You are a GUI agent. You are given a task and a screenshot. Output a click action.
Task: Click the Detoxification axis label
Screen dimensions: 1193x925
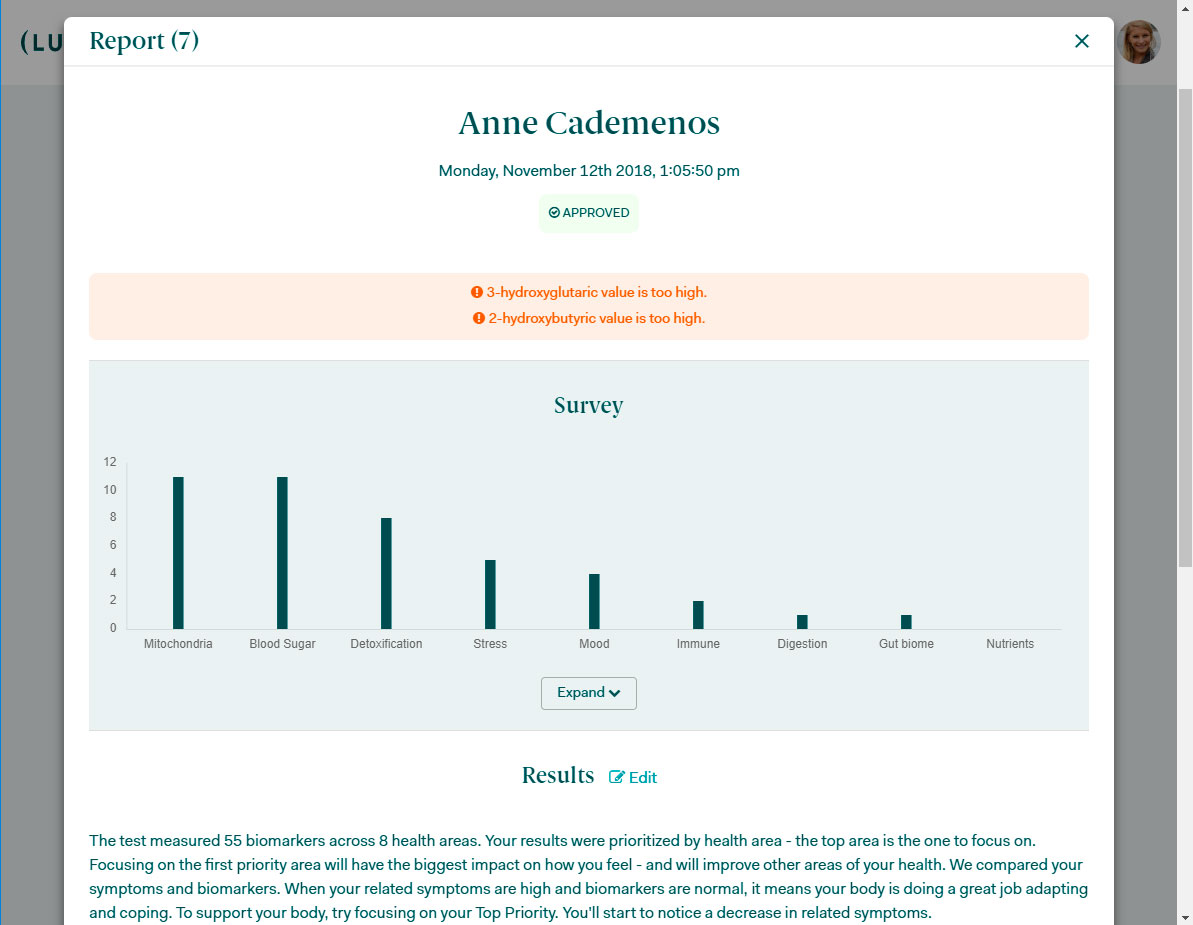387,644
